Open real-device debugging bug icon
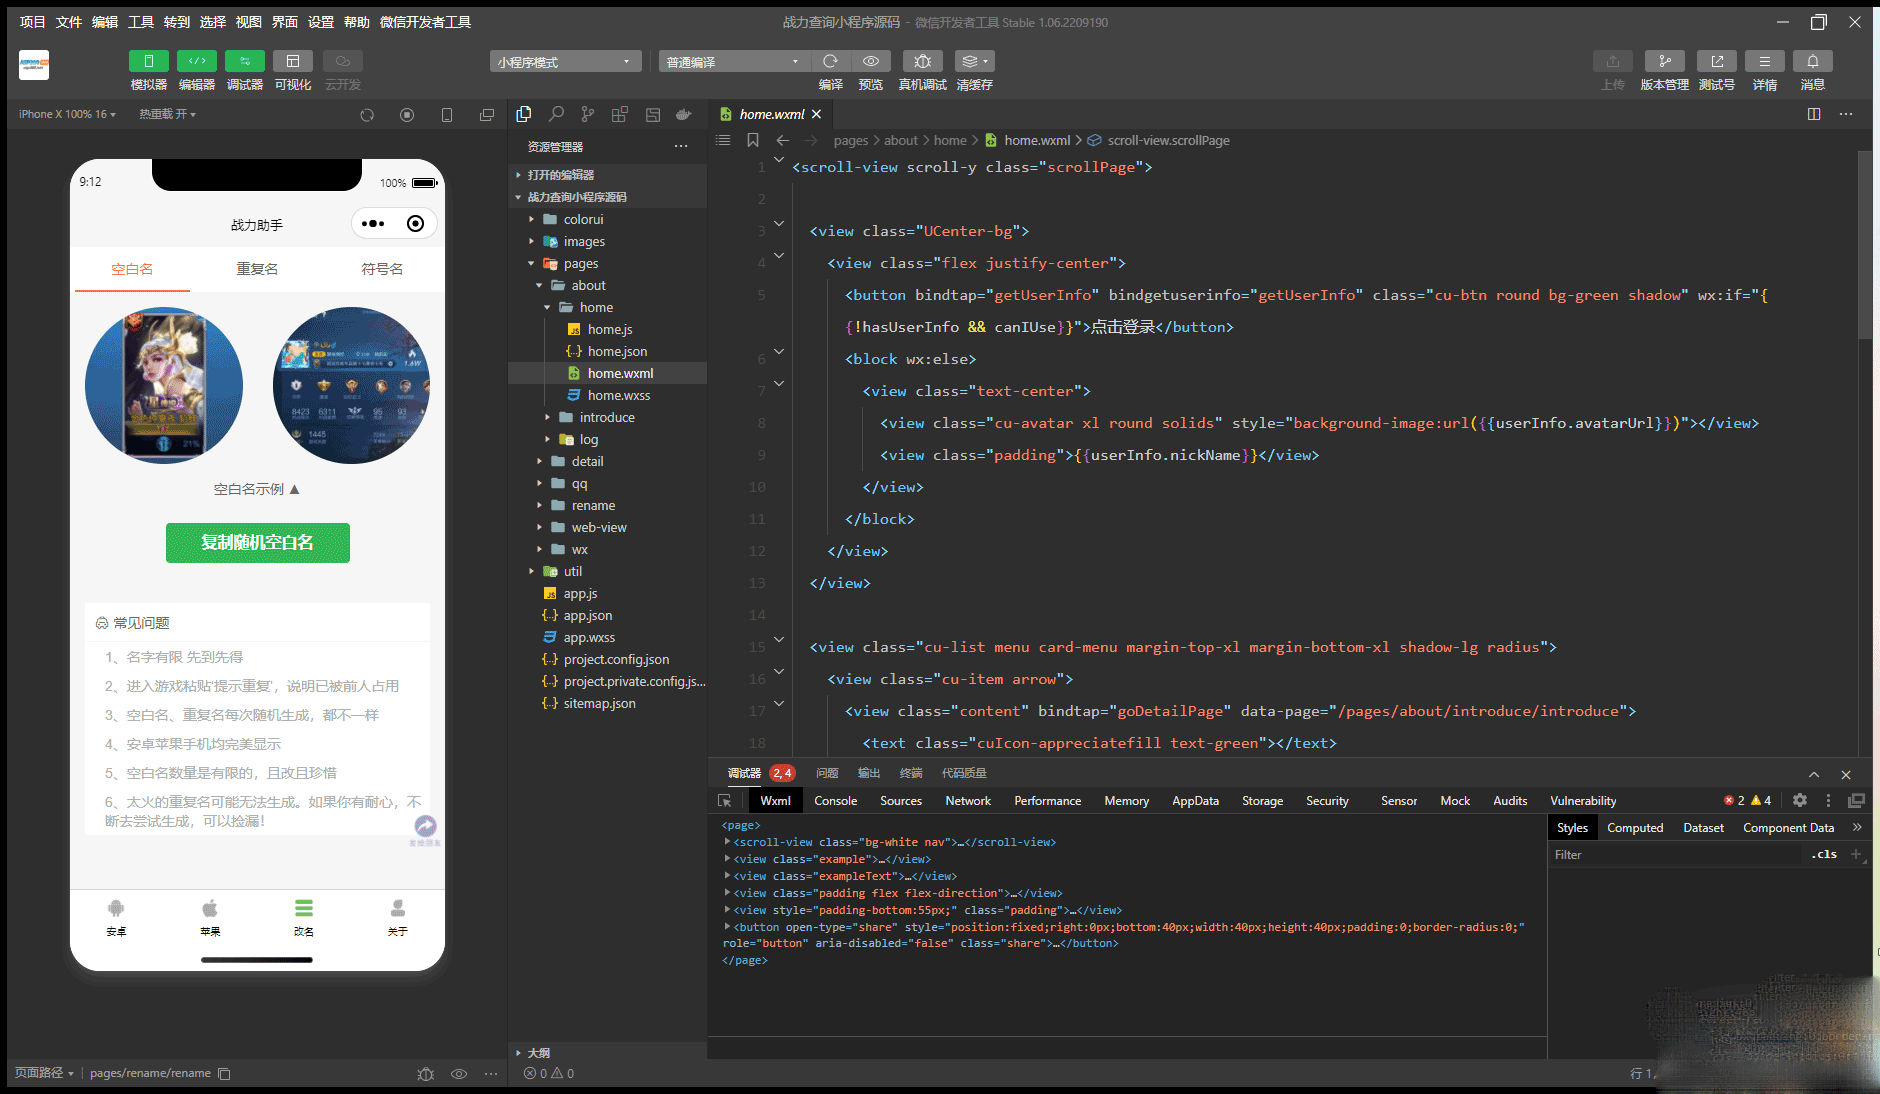This screenshot has width=1880, height=1094. point(922,61)
